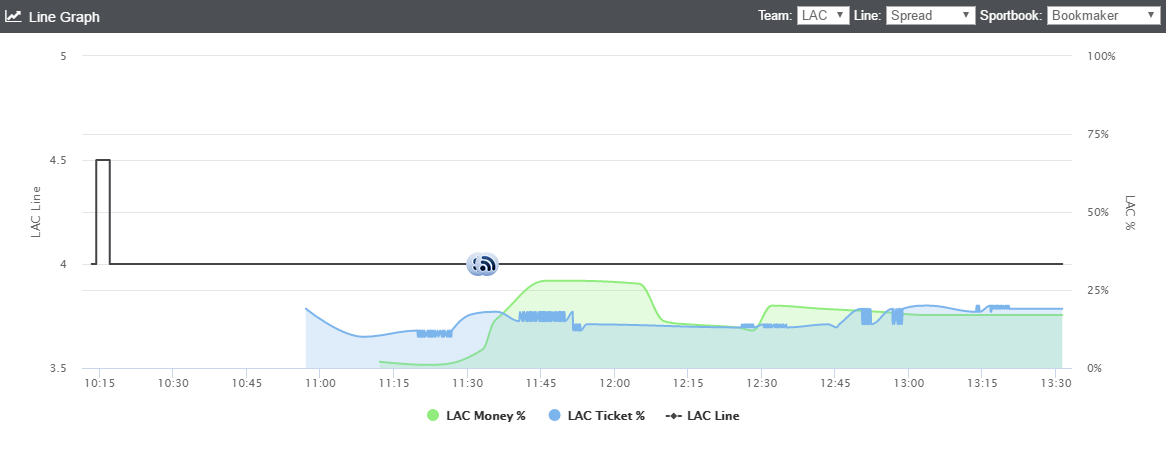Viewport: 1166px width, 457px height.
Task: Click the 12:00 x-axis time label
Action: (x=614, y=383)
